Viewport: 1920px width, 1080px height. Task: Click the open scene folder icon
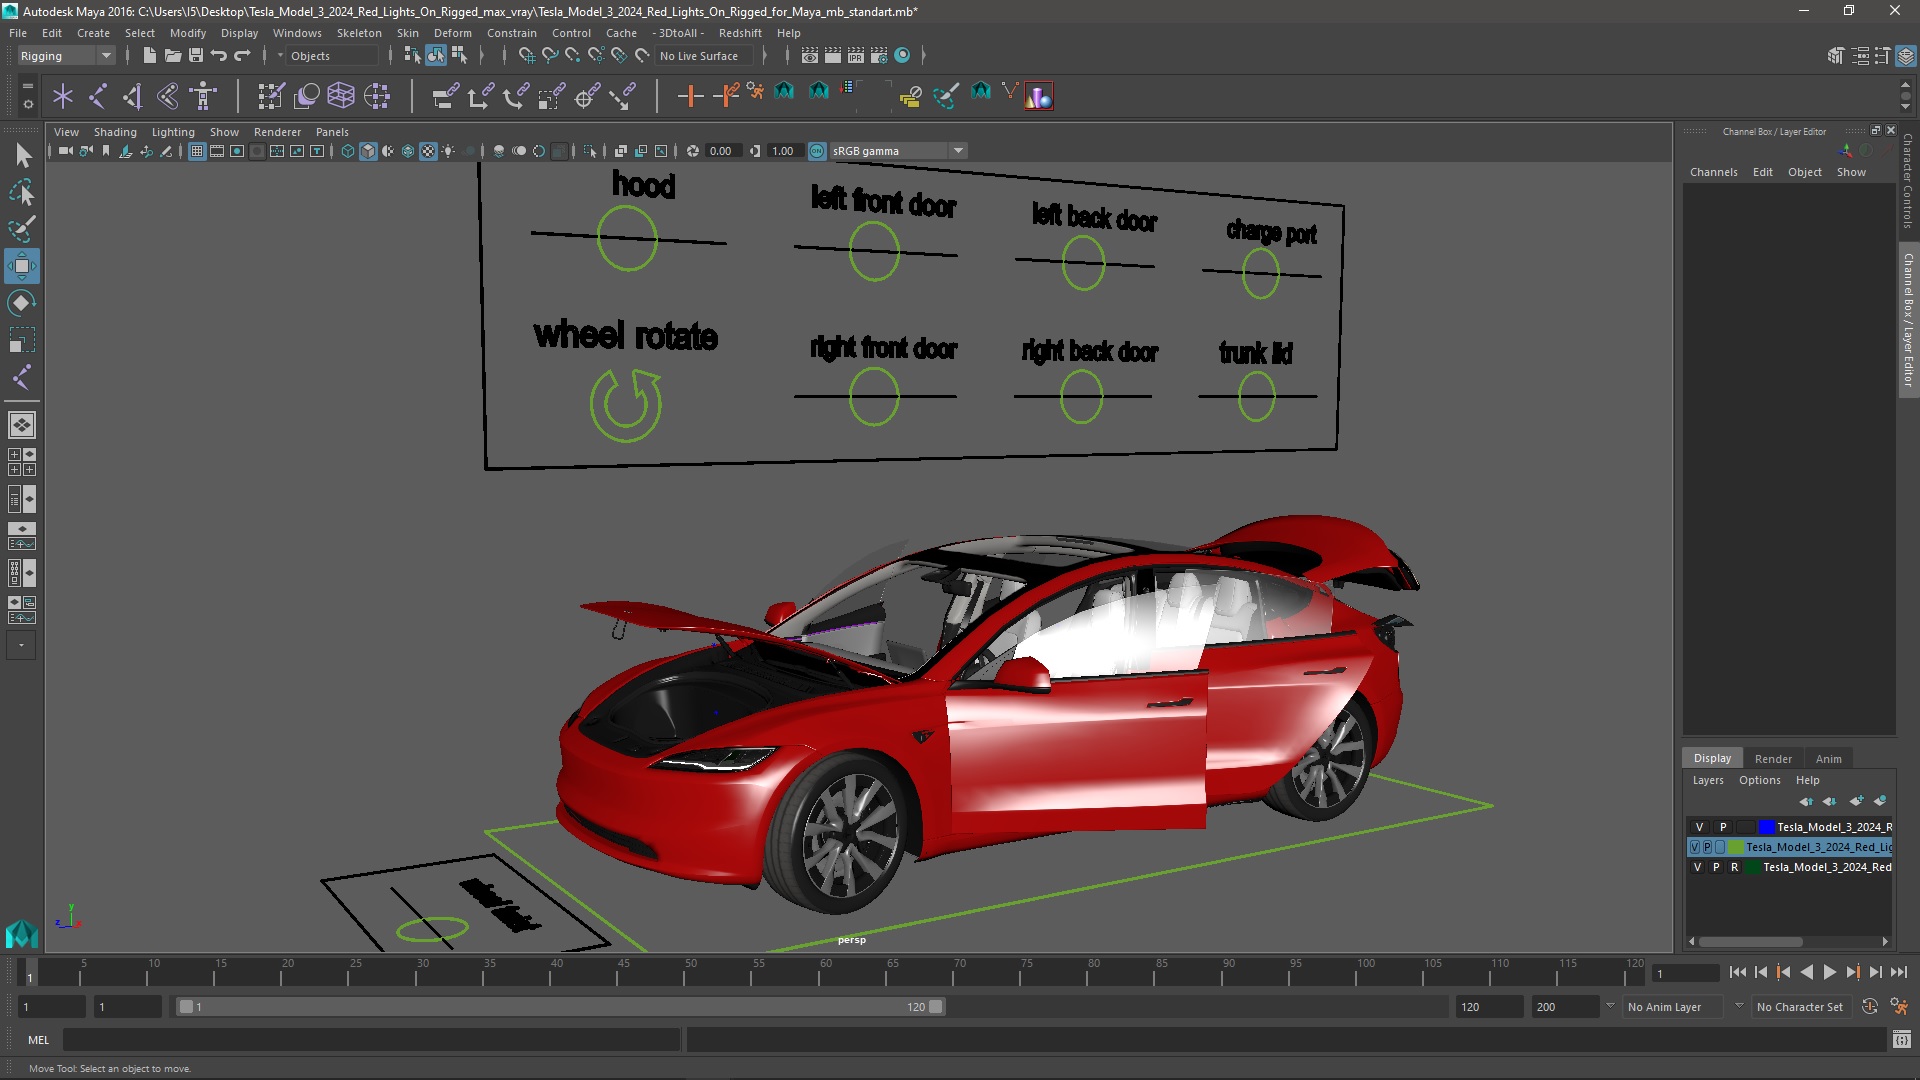[172, 56]
